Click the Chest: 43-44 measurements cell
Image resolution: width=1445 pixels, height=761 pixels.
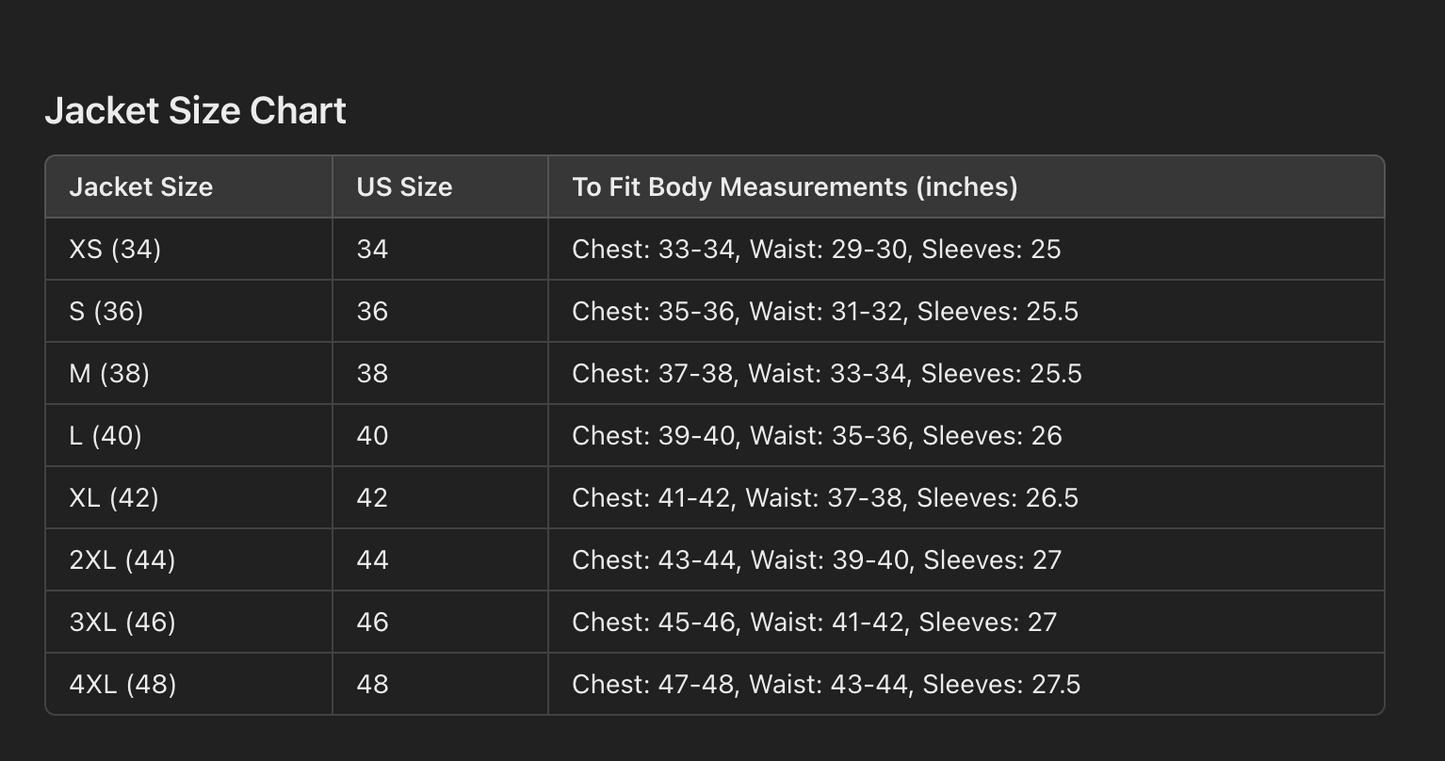click(x=817, y=559)
